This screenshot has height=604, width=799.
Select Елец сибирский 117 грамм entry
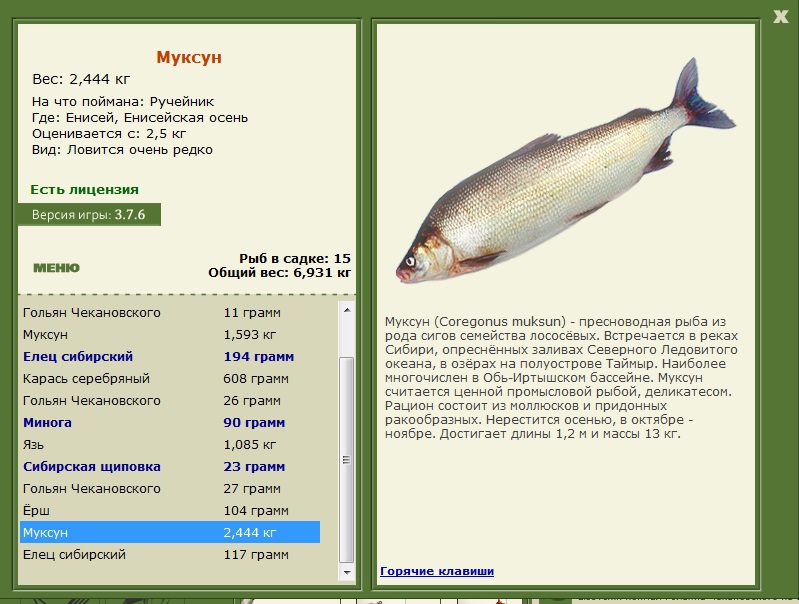click(x=170, y=554)
